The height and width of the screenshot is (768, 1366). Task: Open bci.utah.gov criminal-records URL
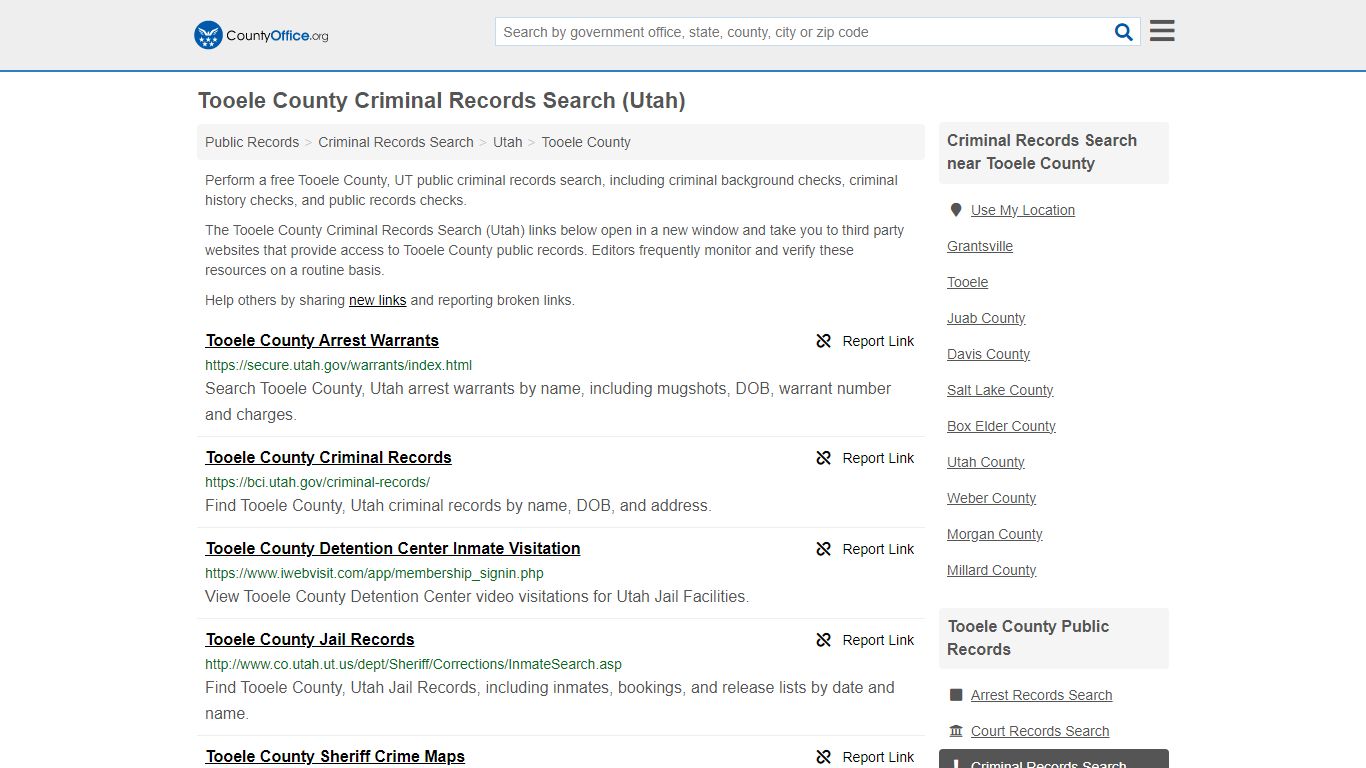pyautogui.click(x=317, y=482)
